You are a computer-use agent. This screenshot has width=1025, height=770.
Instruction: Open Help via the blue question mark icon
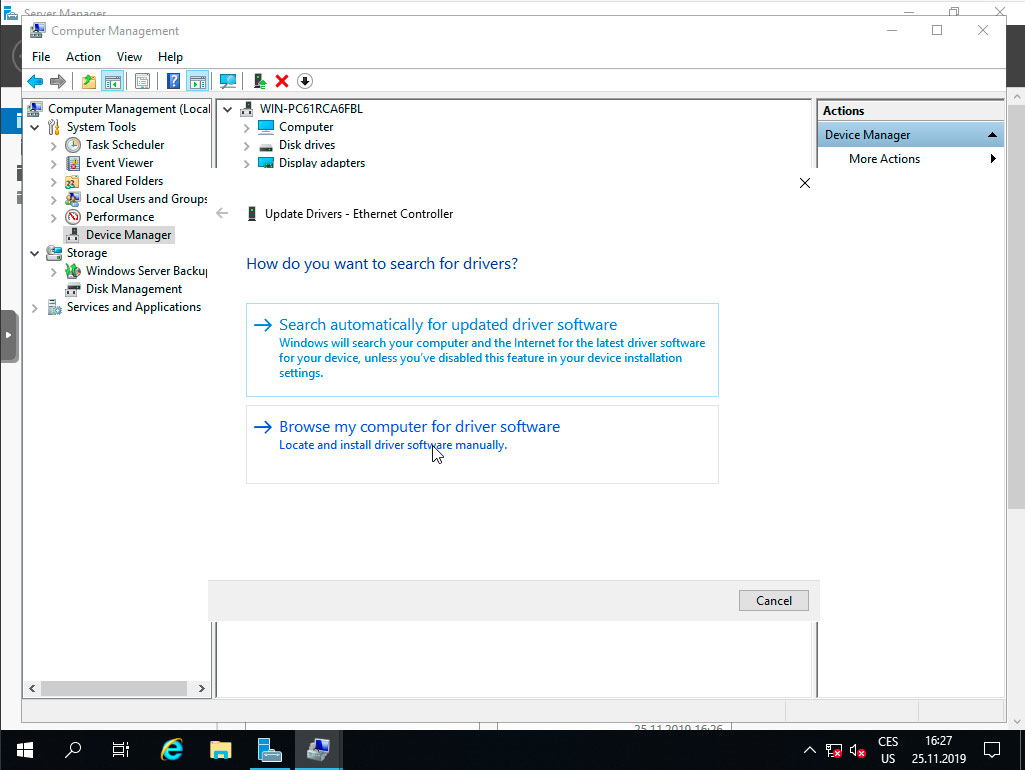(x=173, y=81)
